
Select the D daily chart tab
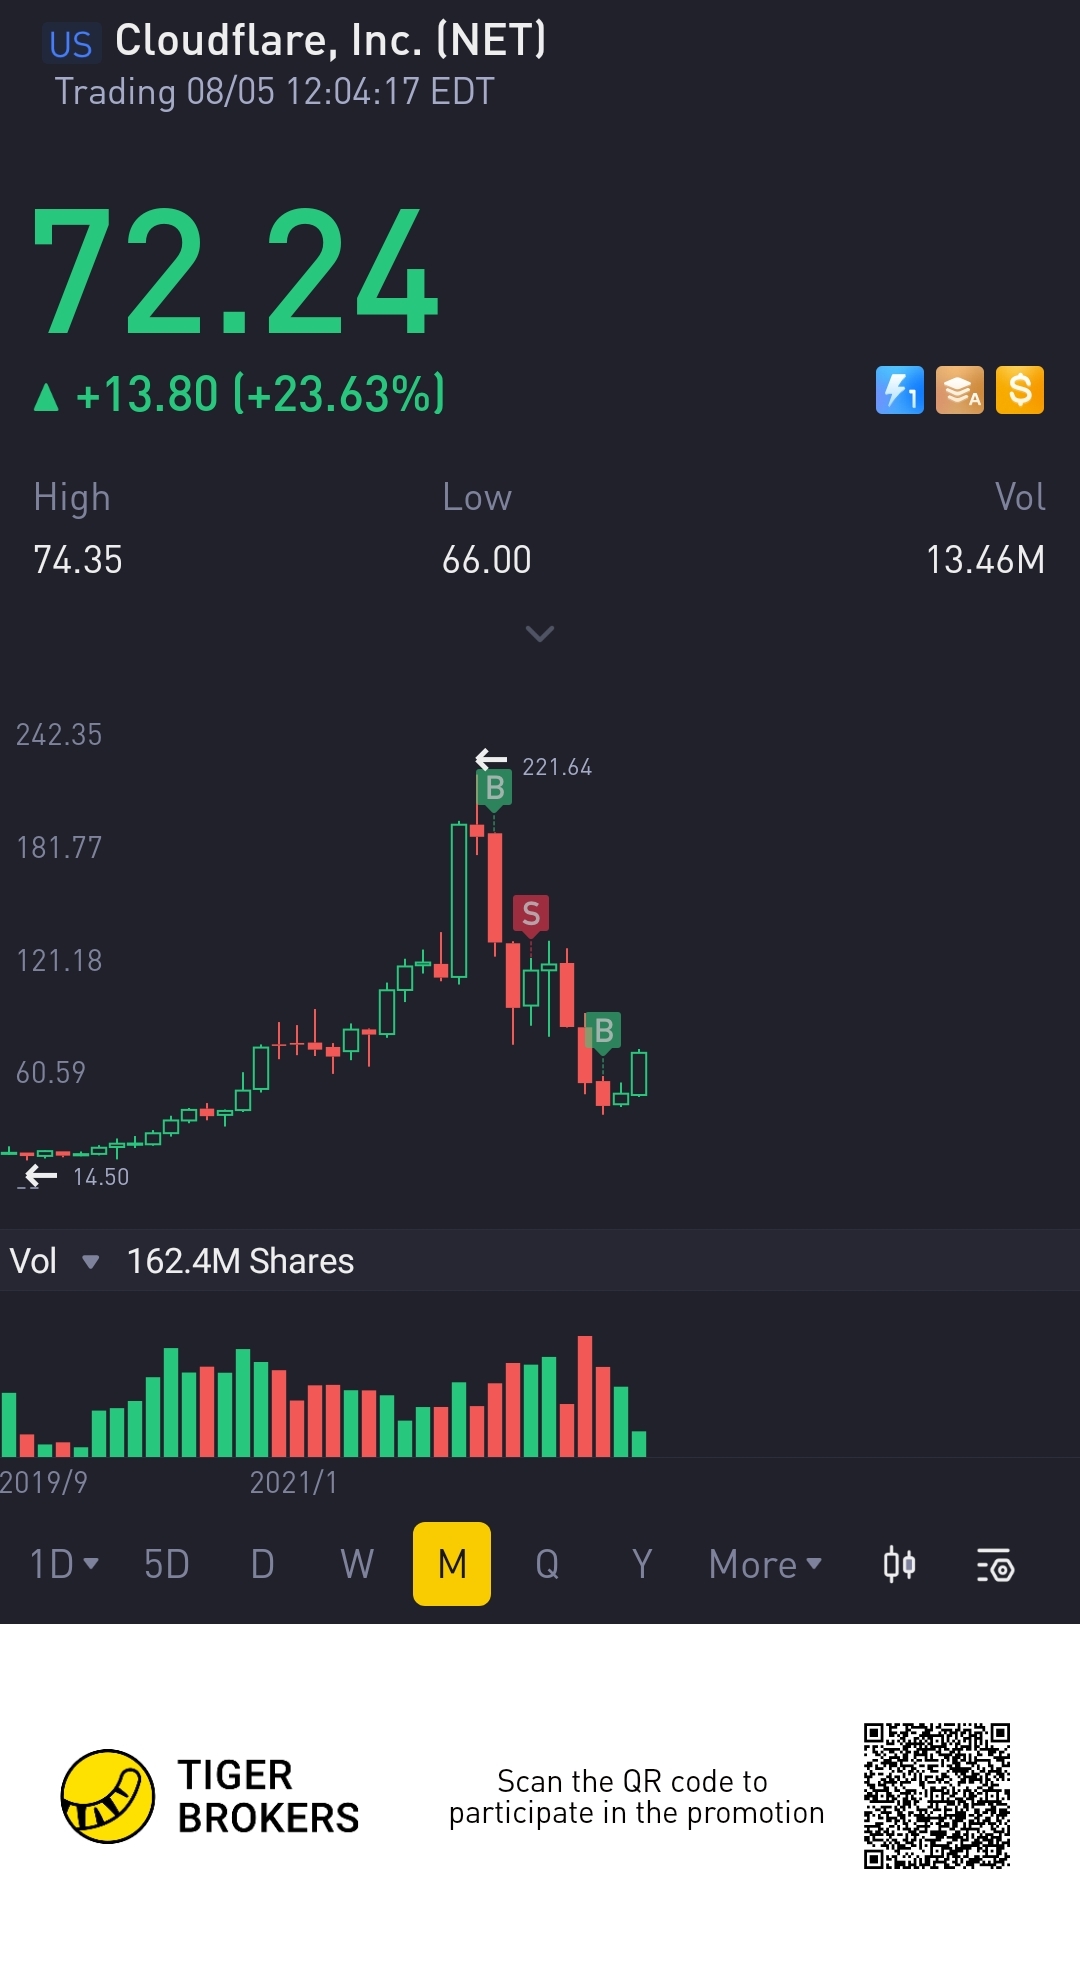click(x=262, y=1564)
